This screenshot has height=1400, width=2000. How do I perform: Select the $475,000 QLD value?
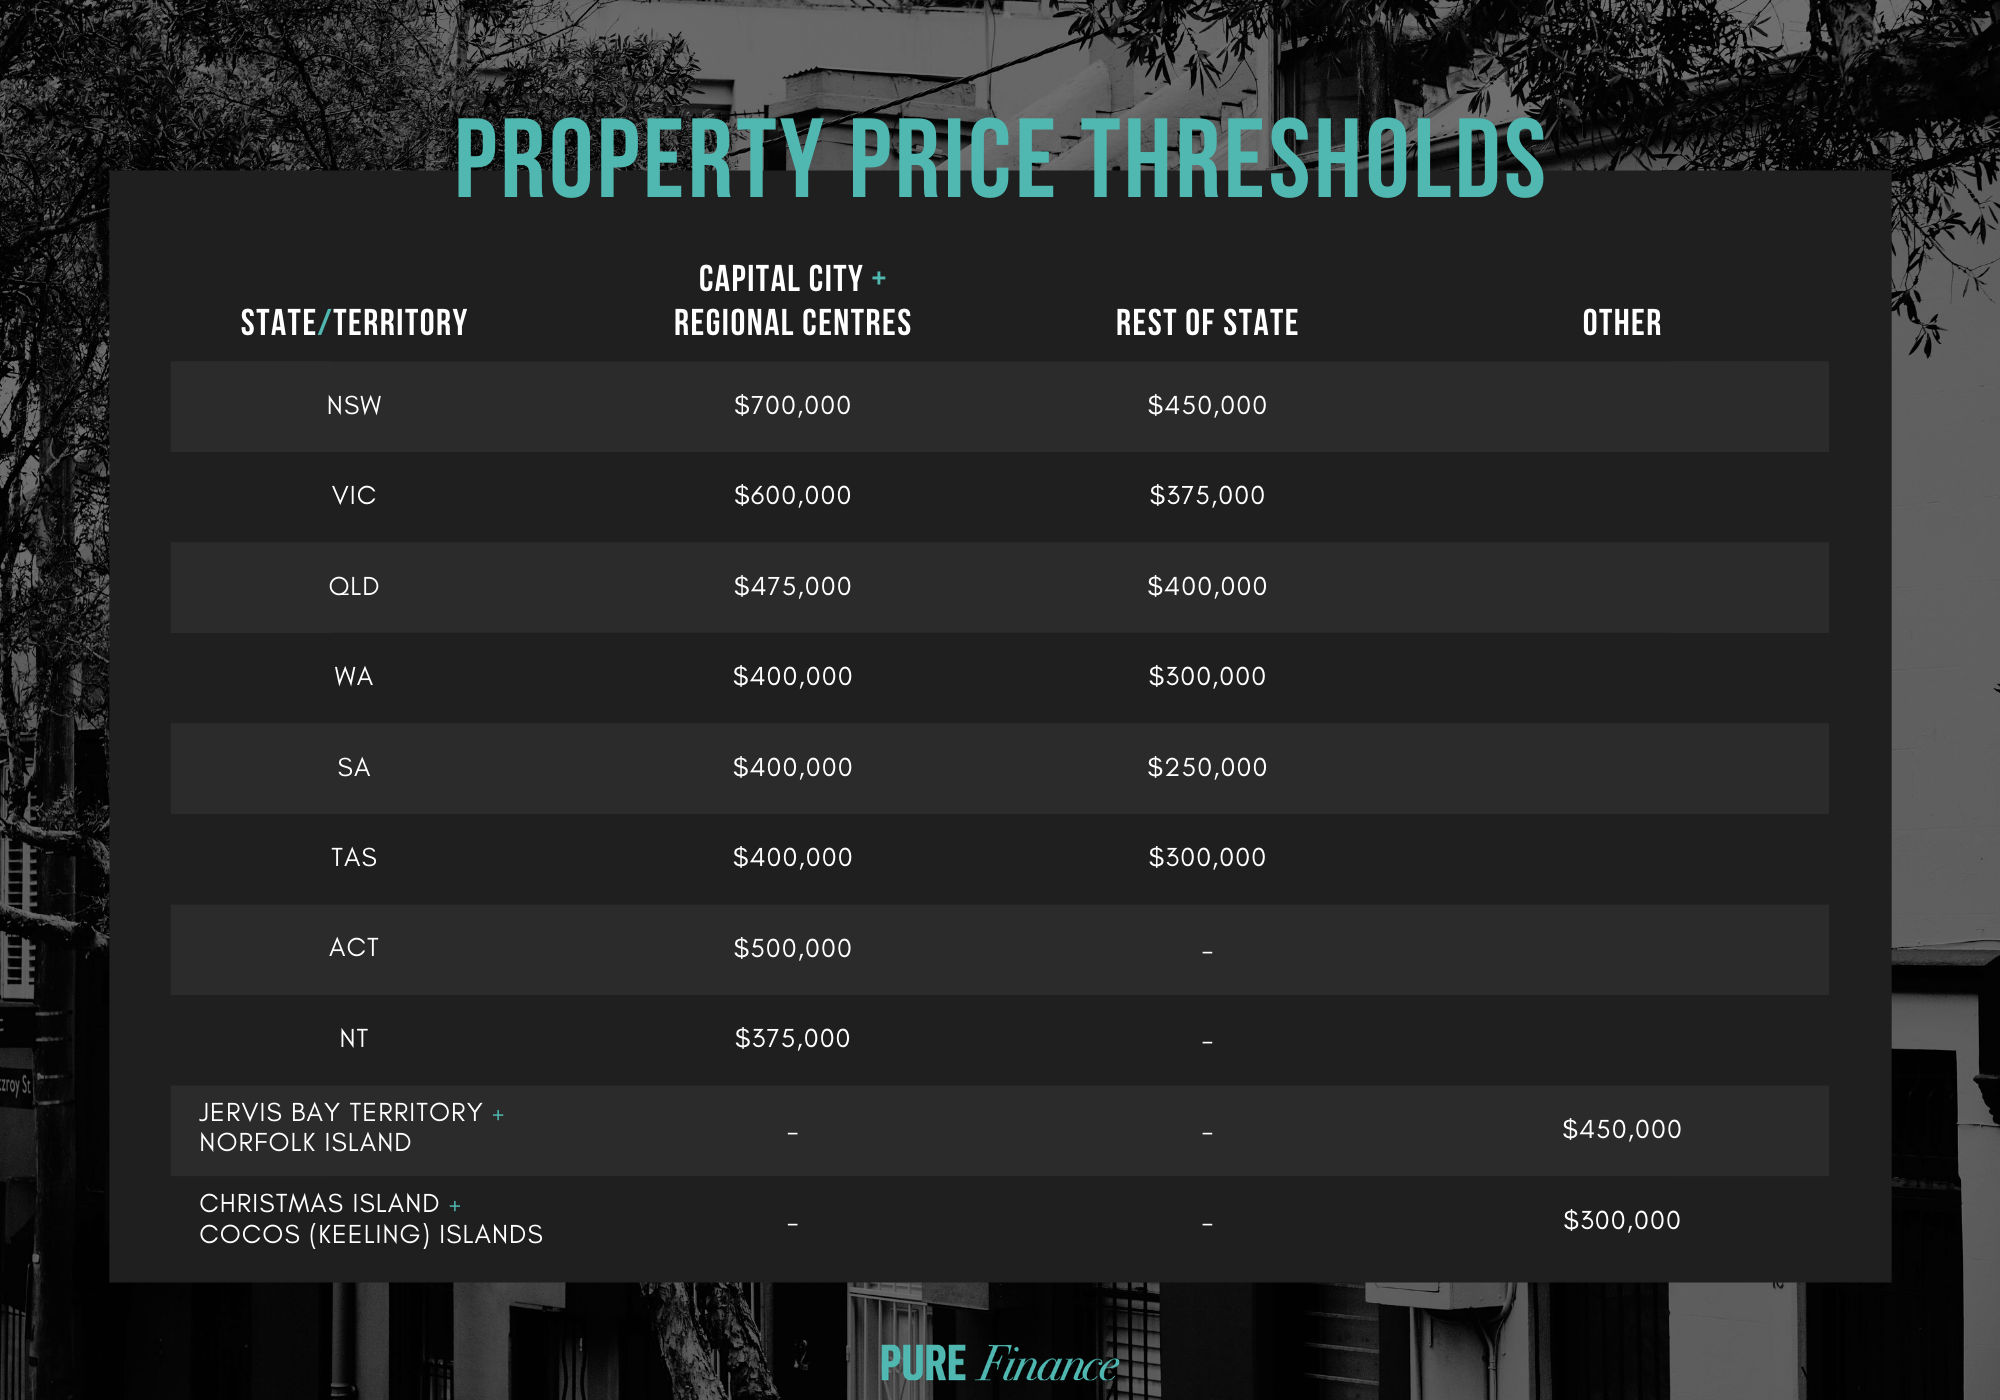(792, 587)
